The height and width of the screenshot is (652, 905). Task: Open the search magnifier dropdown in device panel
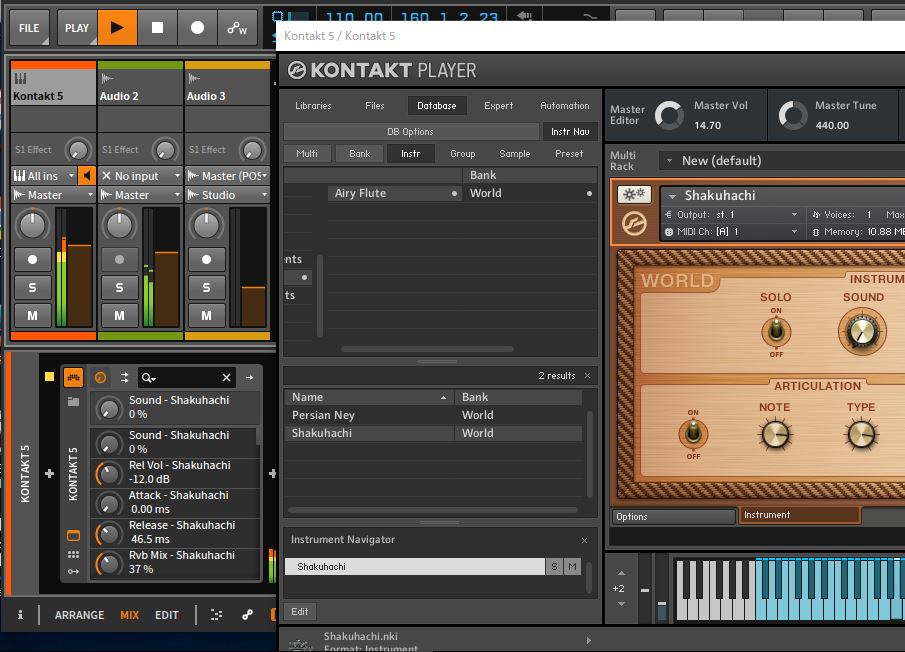[149, 378]
